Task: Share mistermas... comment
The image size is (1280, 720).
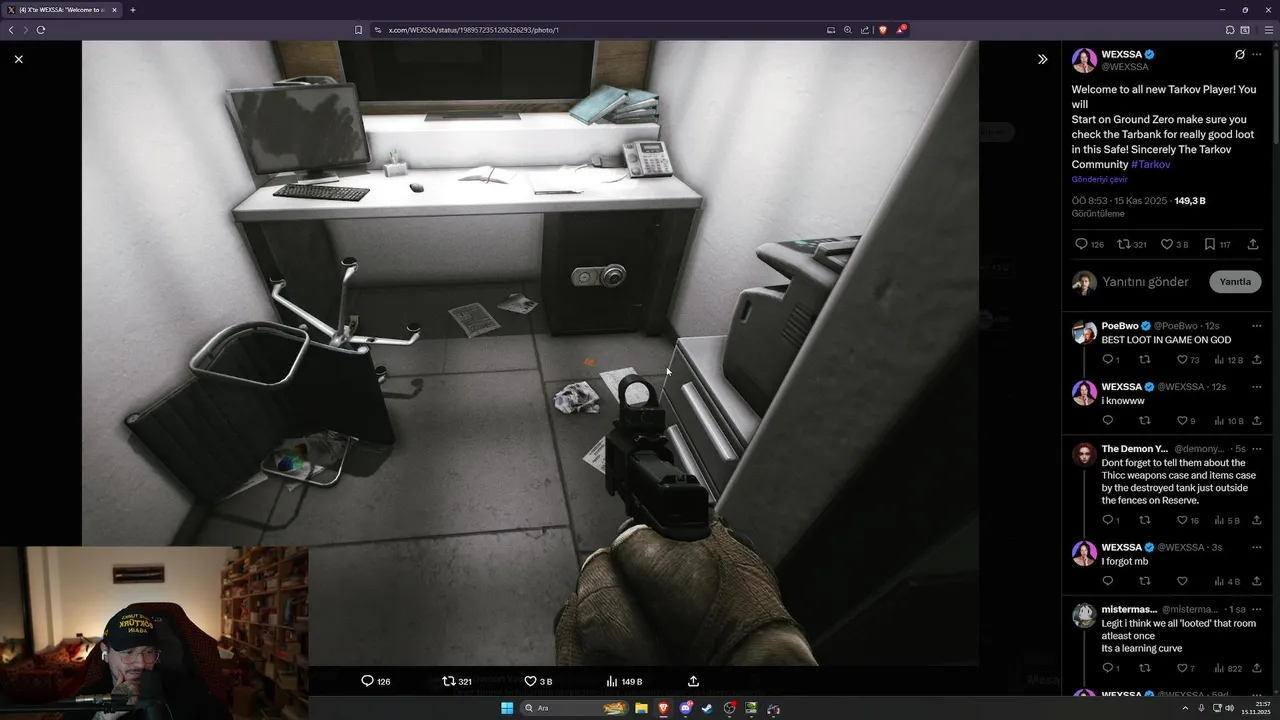Action: point(1257,668)
